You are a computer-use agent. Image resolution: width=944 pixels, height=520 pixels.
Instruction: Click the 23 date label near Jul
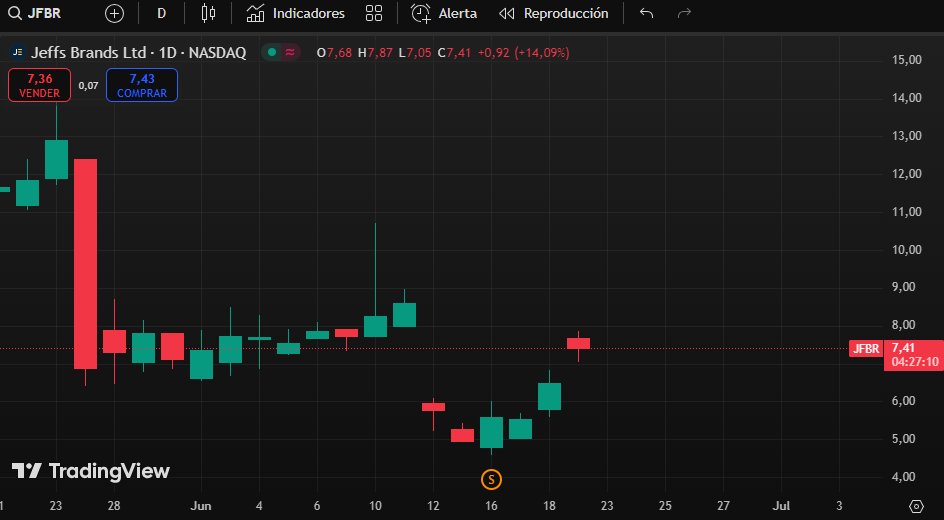[x=607, y=506]
